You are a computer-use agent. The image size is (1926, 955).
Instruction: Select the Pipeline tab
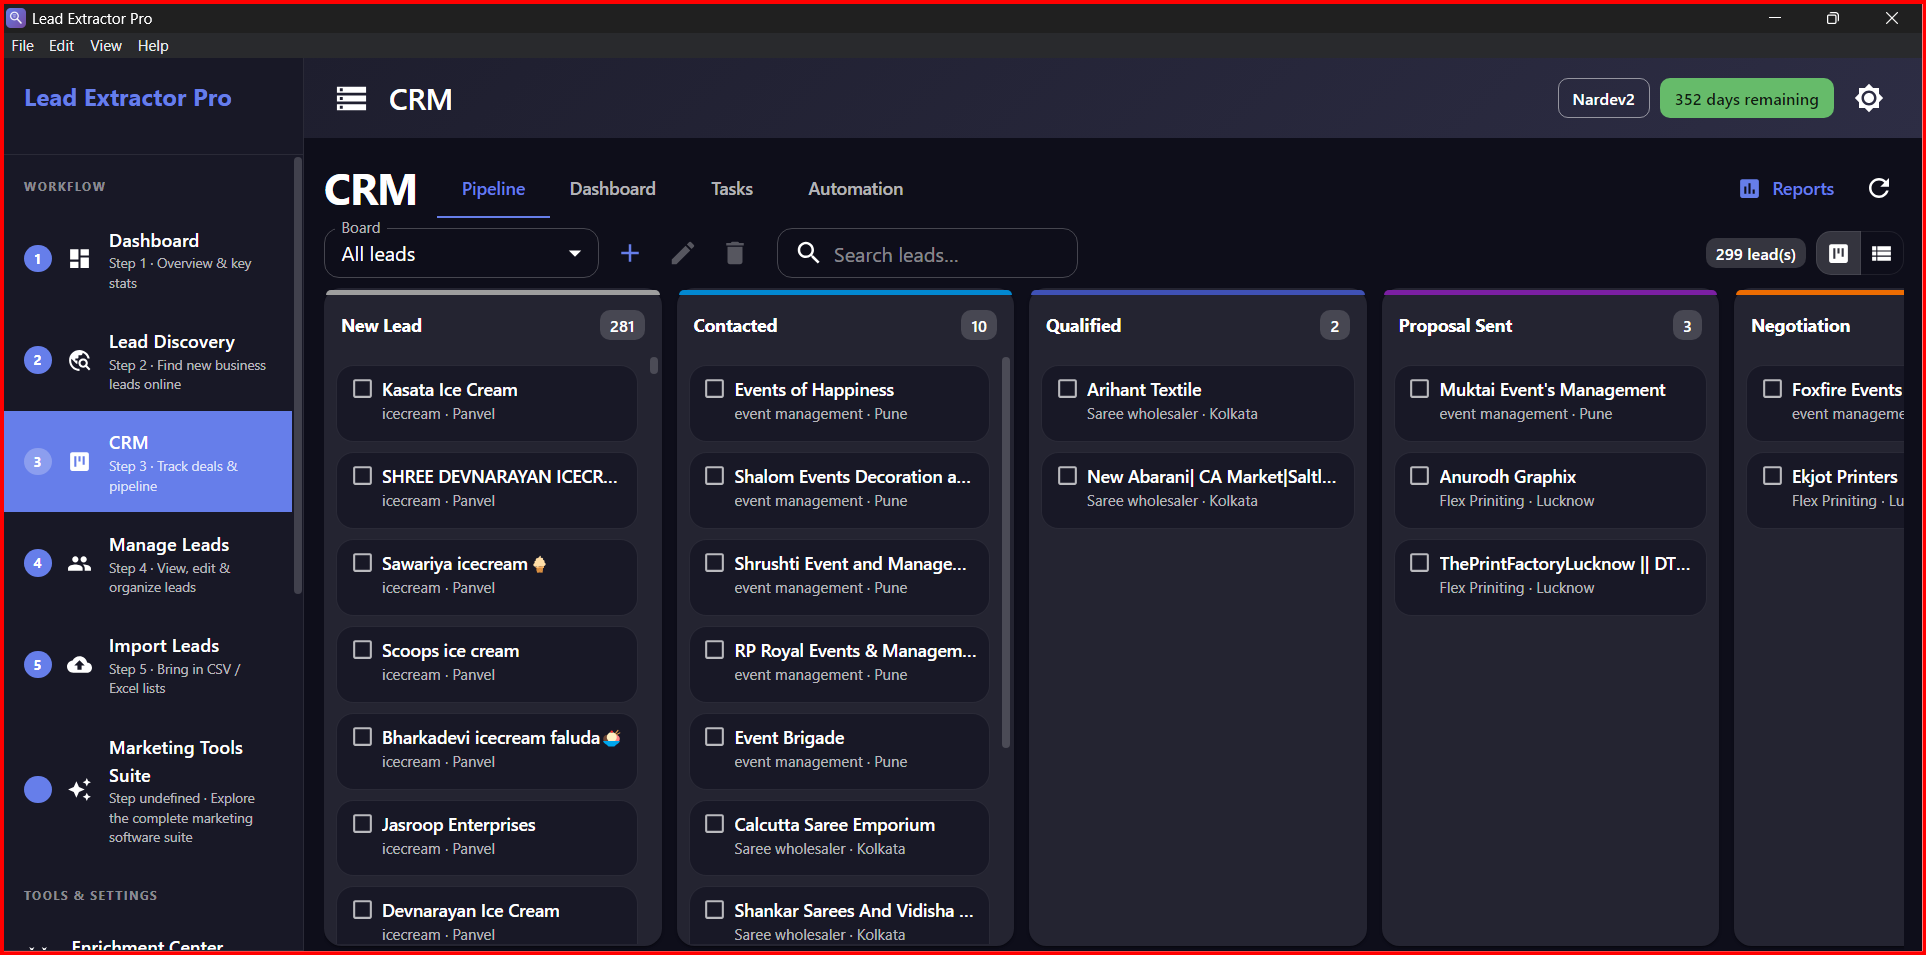pos(493,189)
